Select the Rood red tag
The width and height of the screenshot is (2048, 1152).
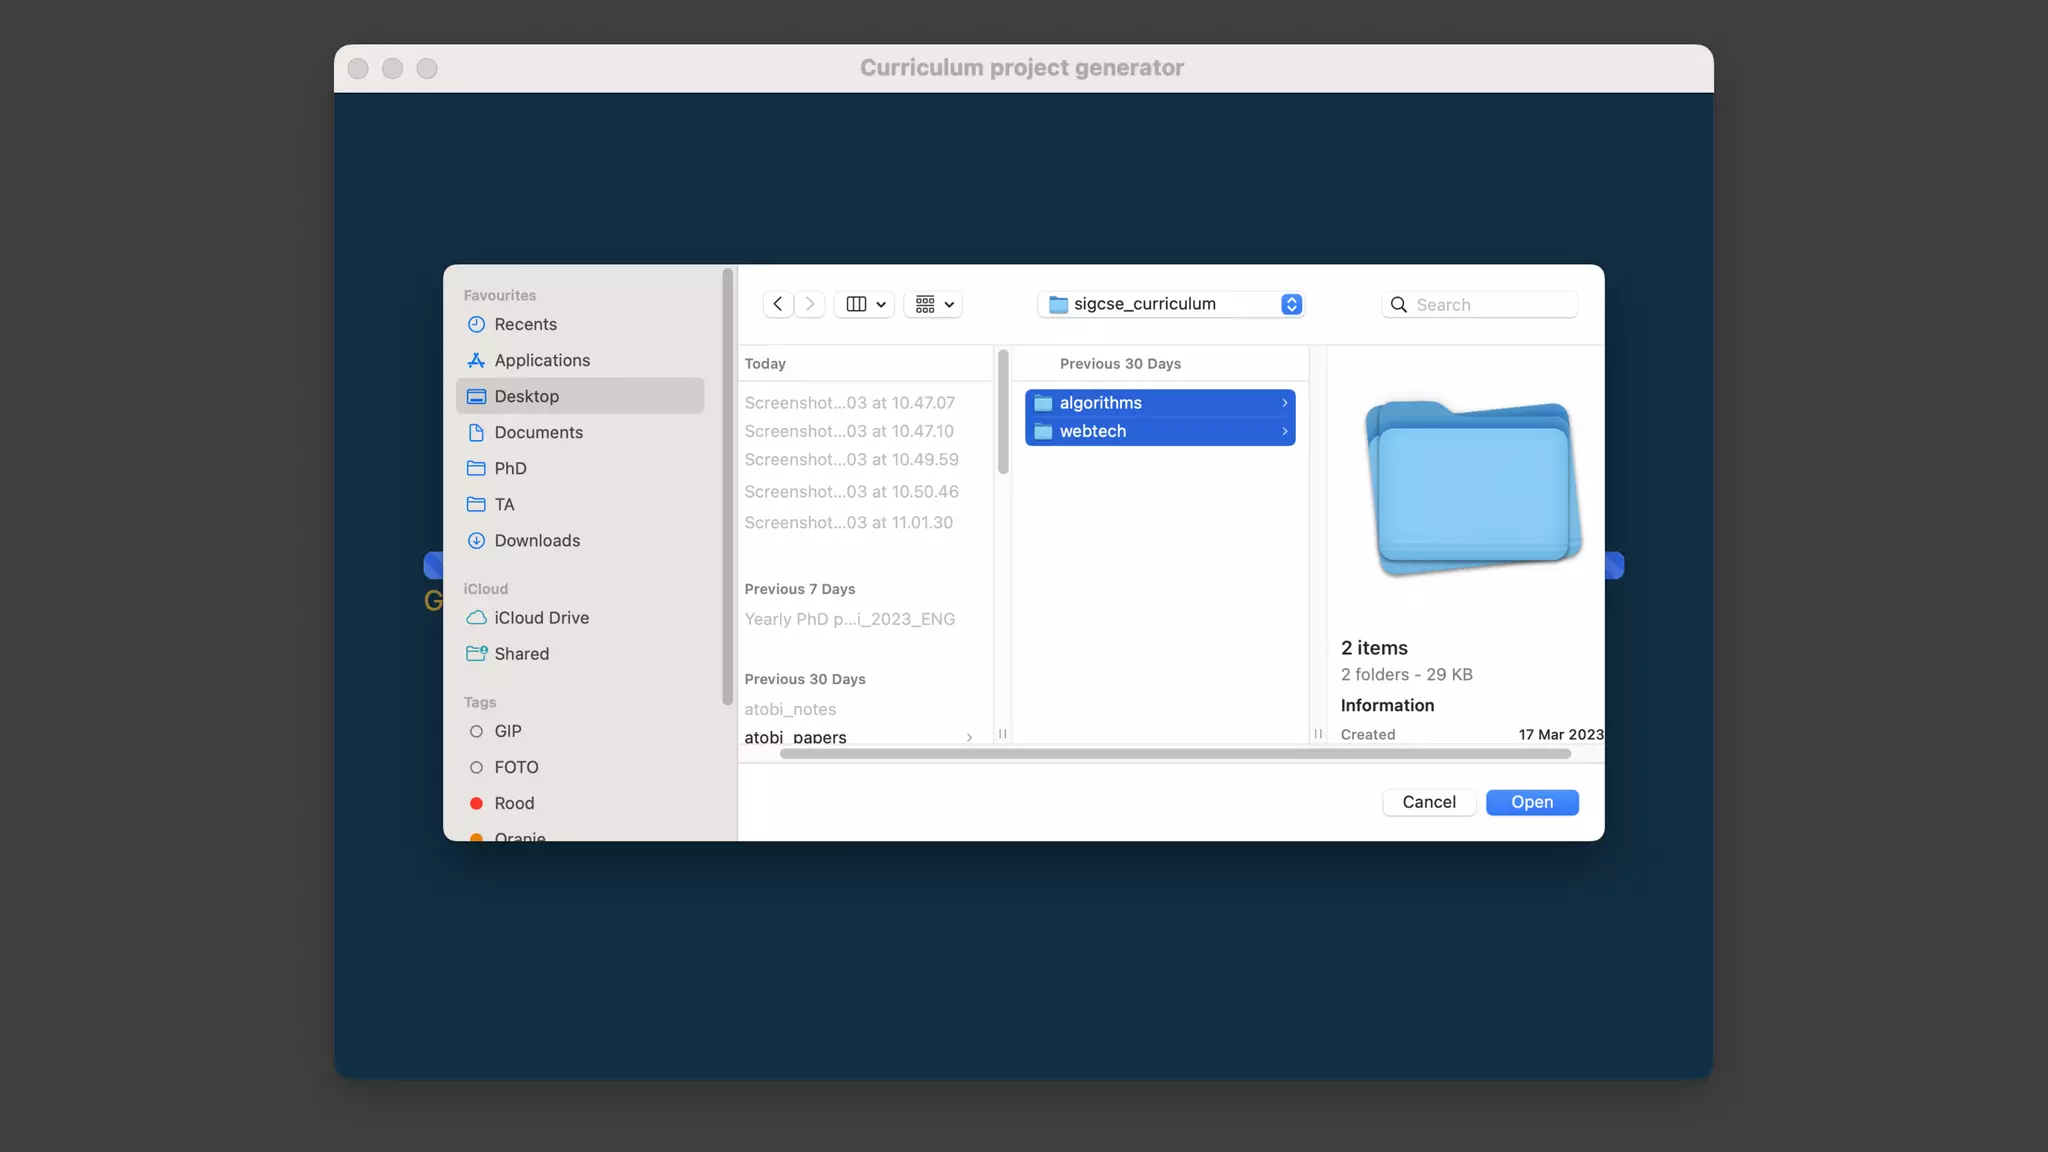click(513, 803)
